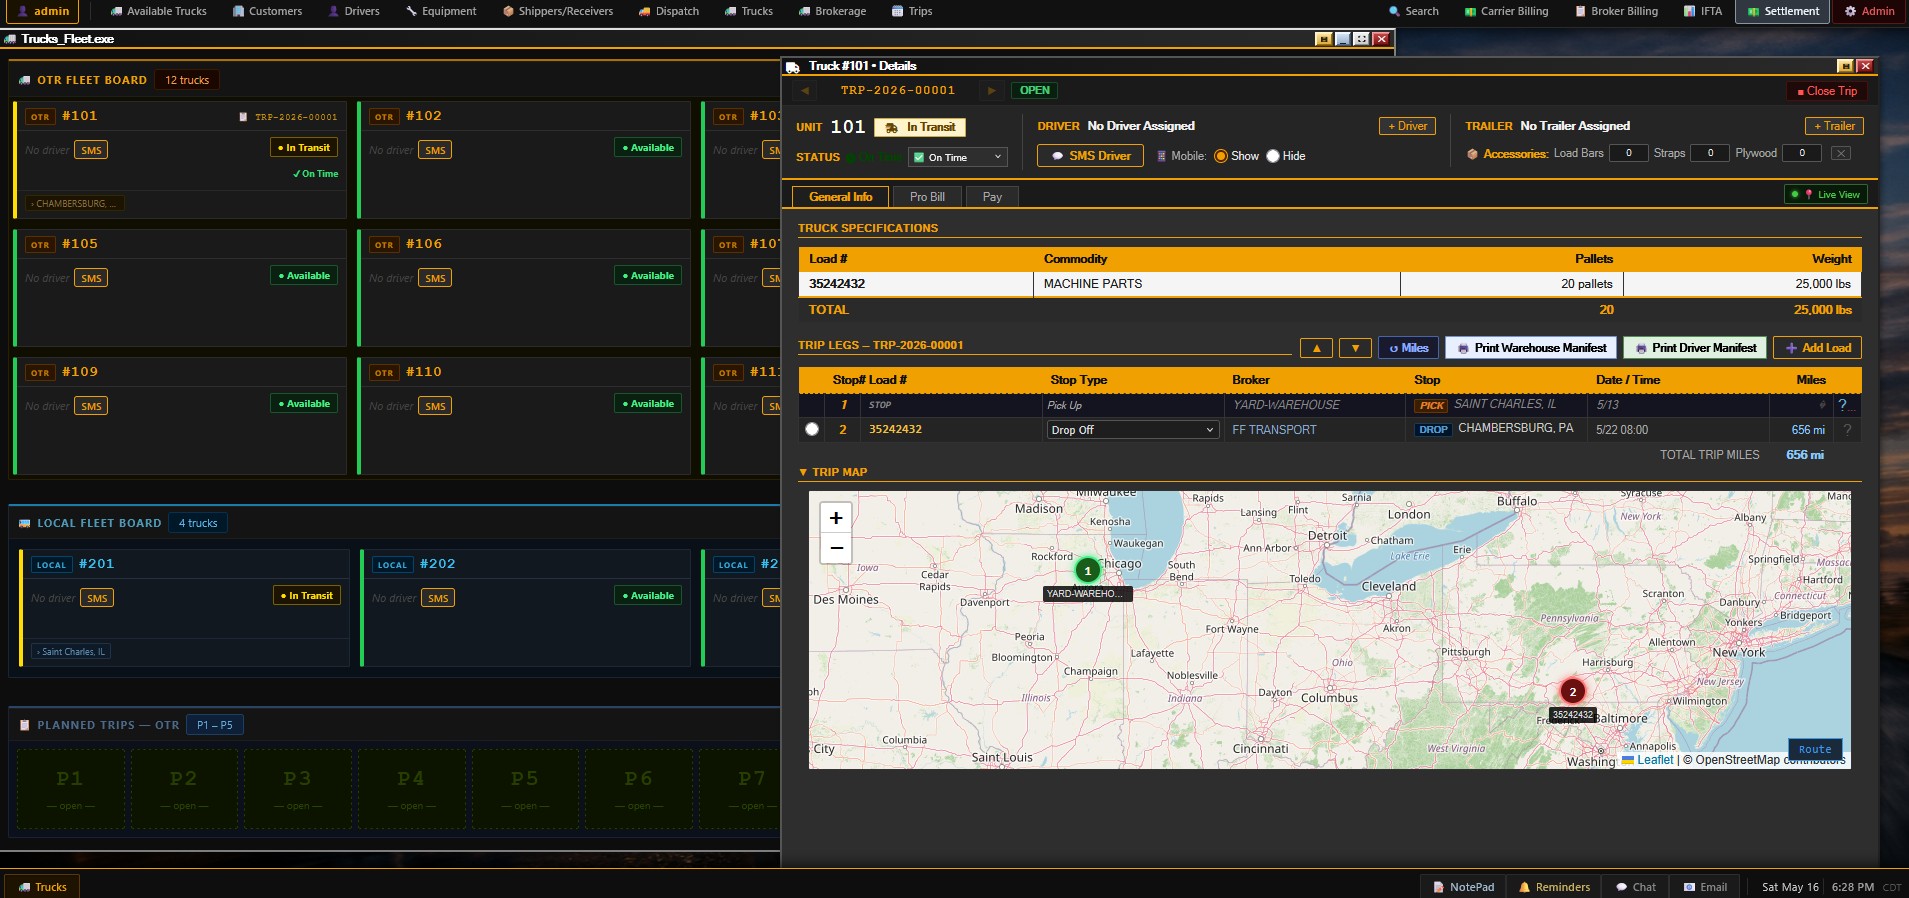Click the Plywood quantity field
1909x898 pixels.
(1802, 153)
